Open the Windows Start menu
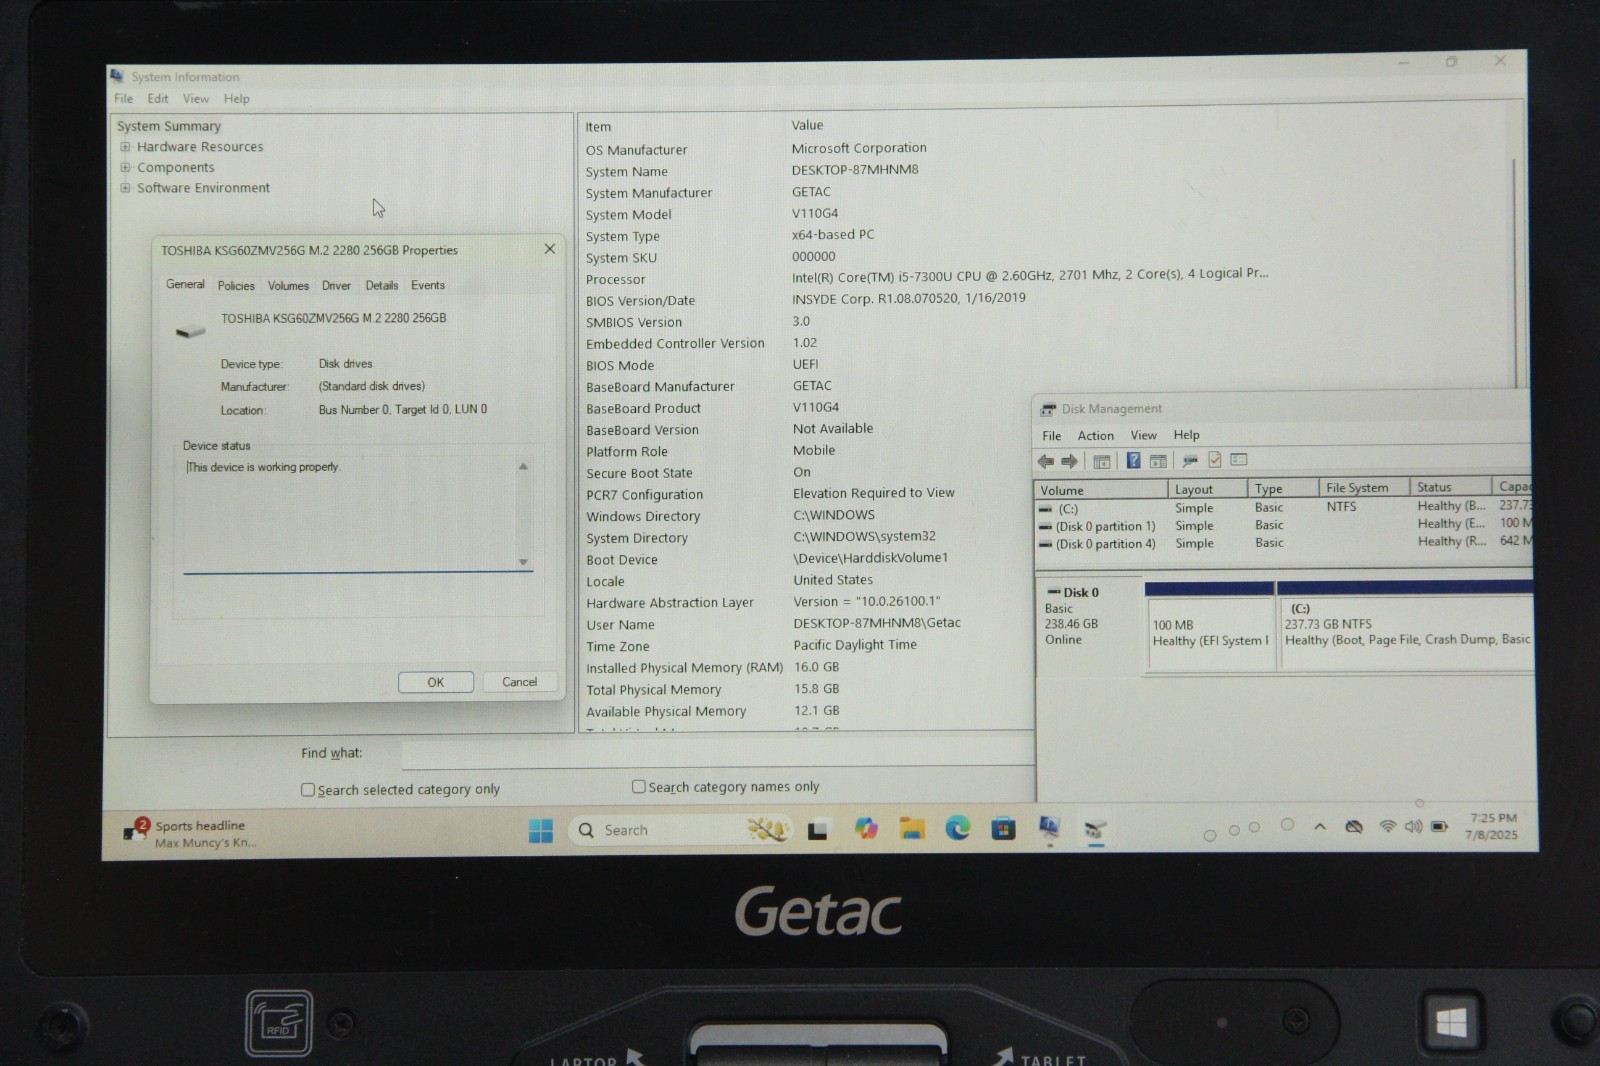The height and width of the screenshot is (1066, 1600). coord(541,831)
